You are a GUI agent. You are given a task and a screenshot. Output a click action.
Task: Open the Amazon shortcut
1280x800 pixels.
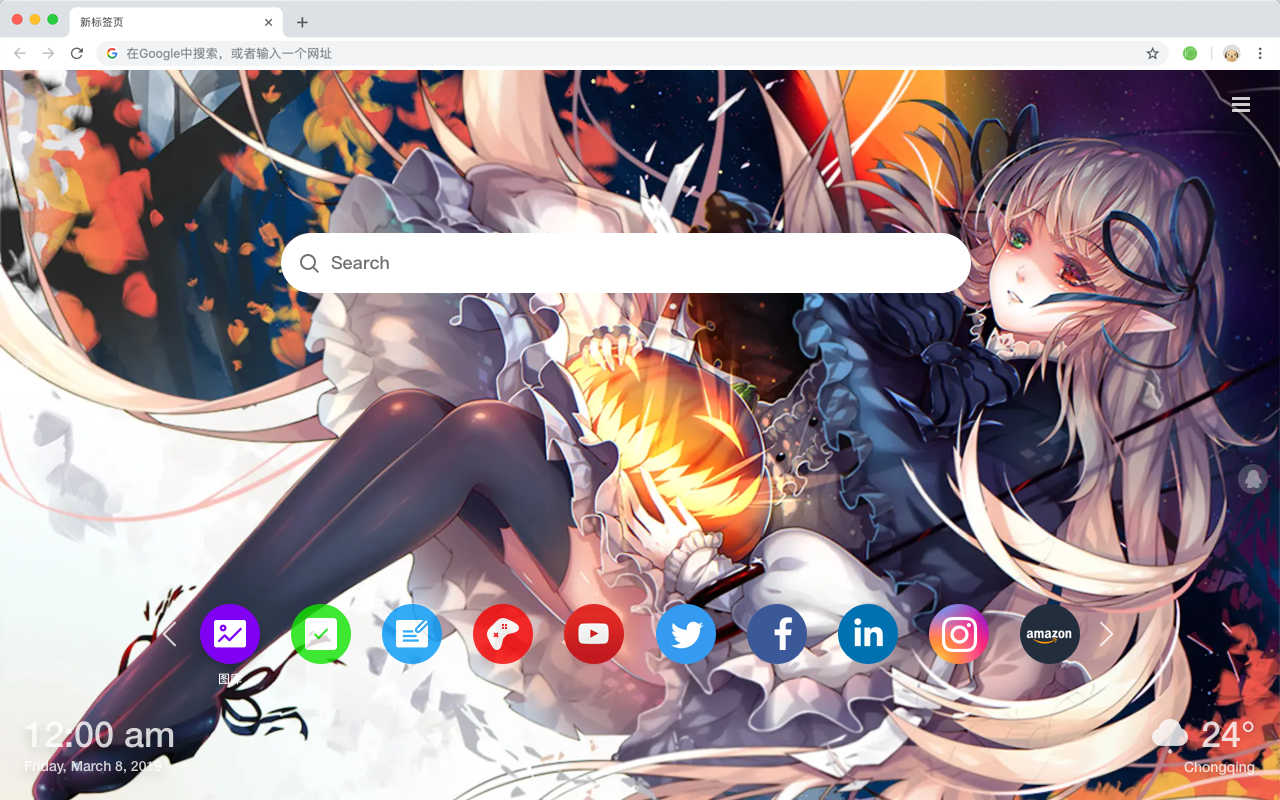(x=1050, y=634)
